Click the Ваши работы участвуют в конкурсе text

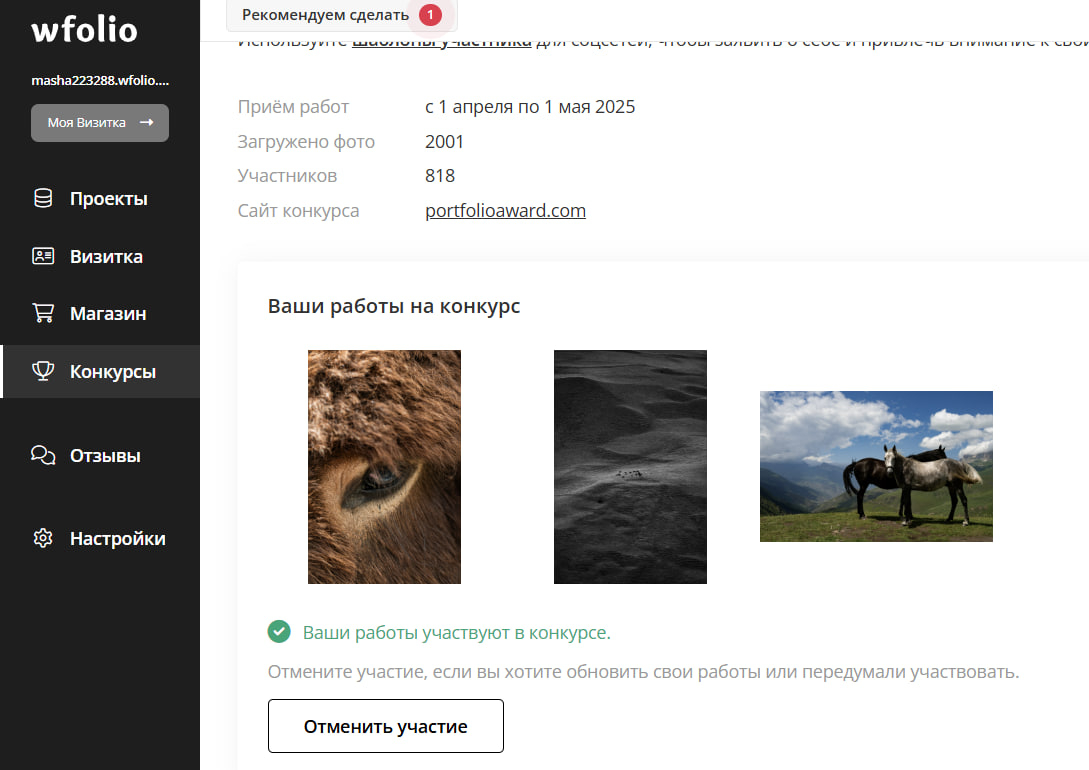click(x=456, y=633)
